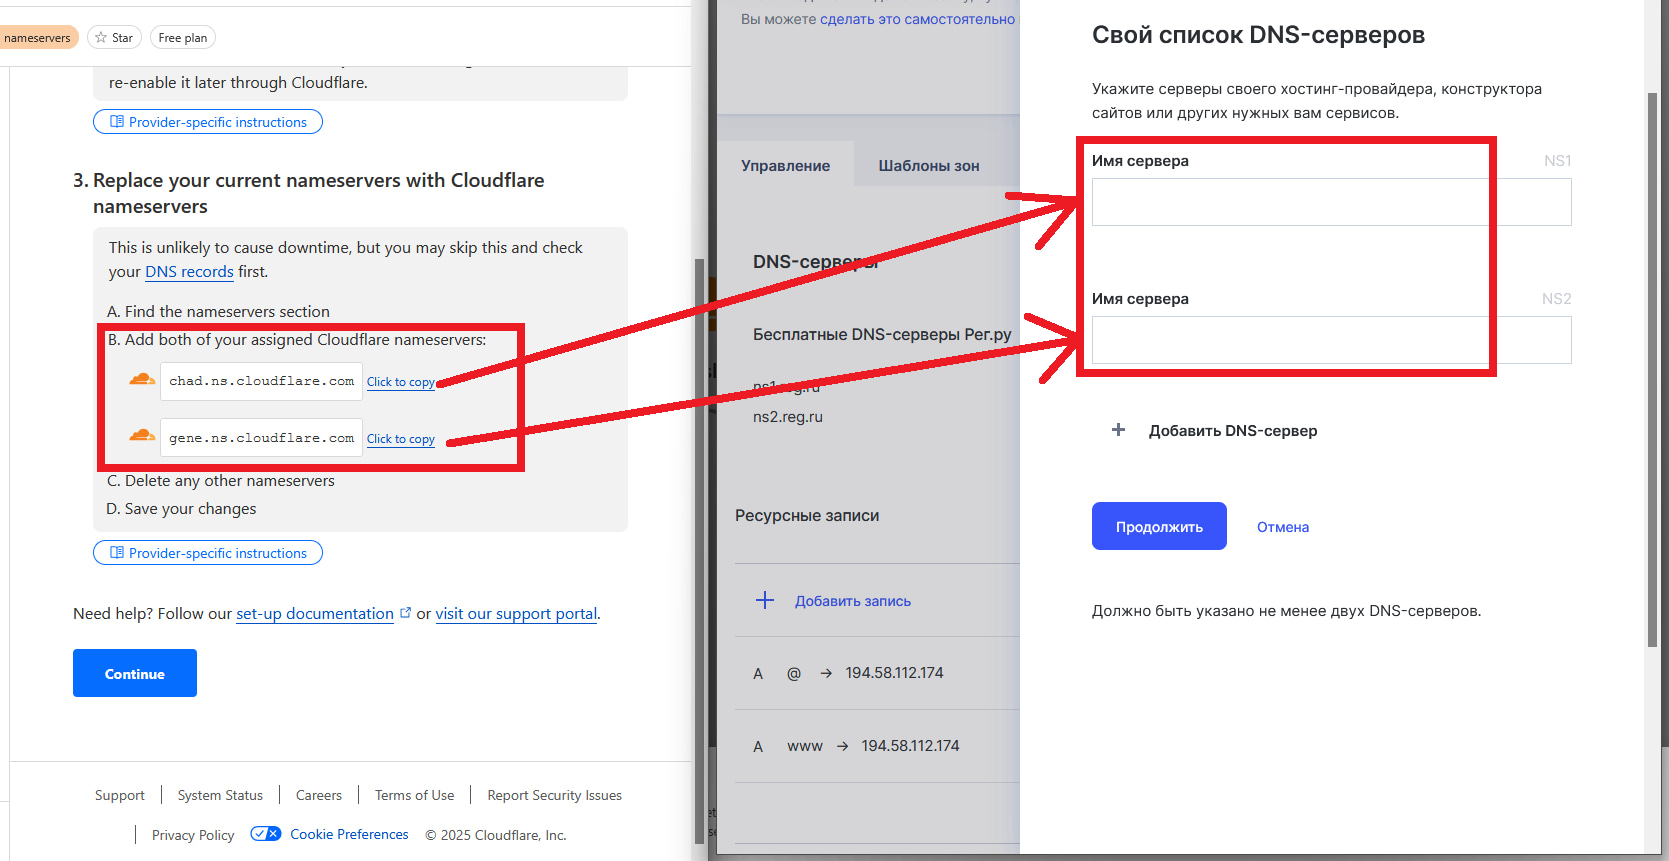Click external link icon after set-up documentation

tap(405, 613)
